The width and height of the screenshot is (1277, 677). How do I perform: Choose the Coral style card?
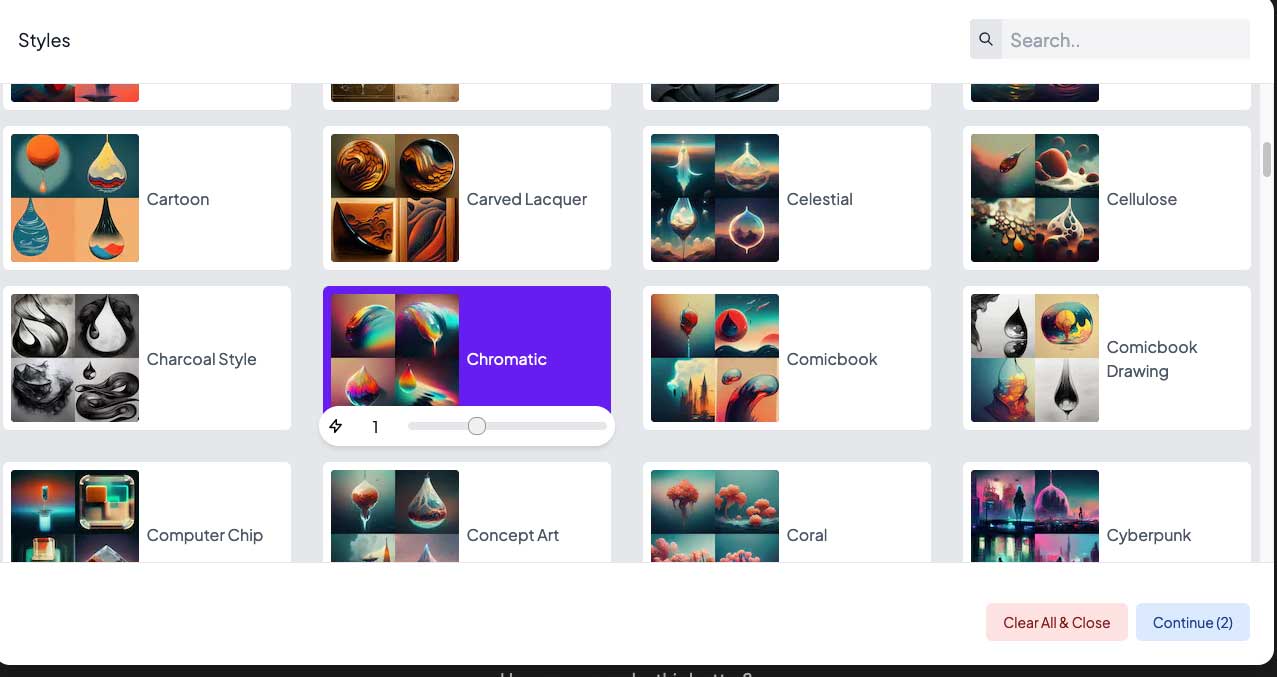(787, 512)
